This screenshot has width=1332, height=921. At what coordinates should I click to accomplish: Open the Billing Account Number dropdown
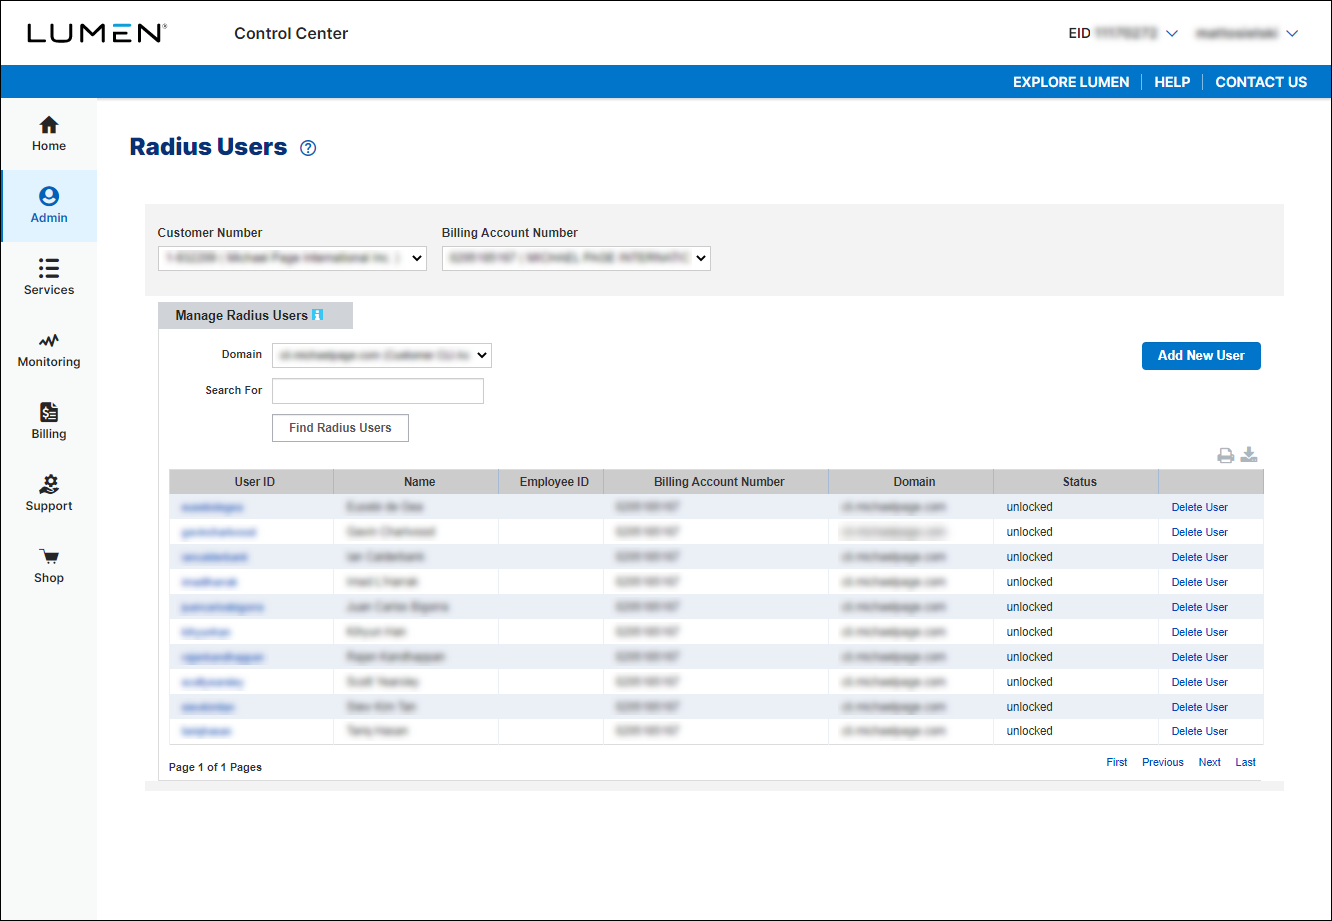tap(576, 258)
